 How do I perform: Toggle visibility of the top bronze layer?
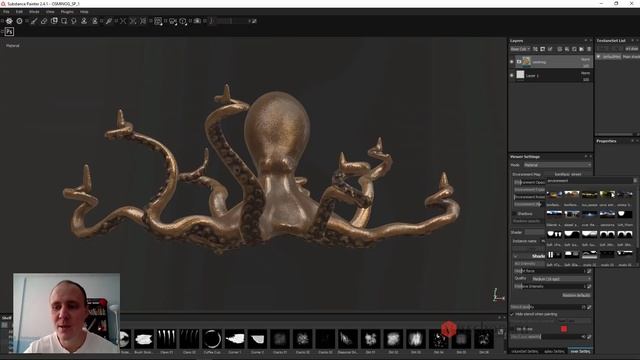pos(512,62)
